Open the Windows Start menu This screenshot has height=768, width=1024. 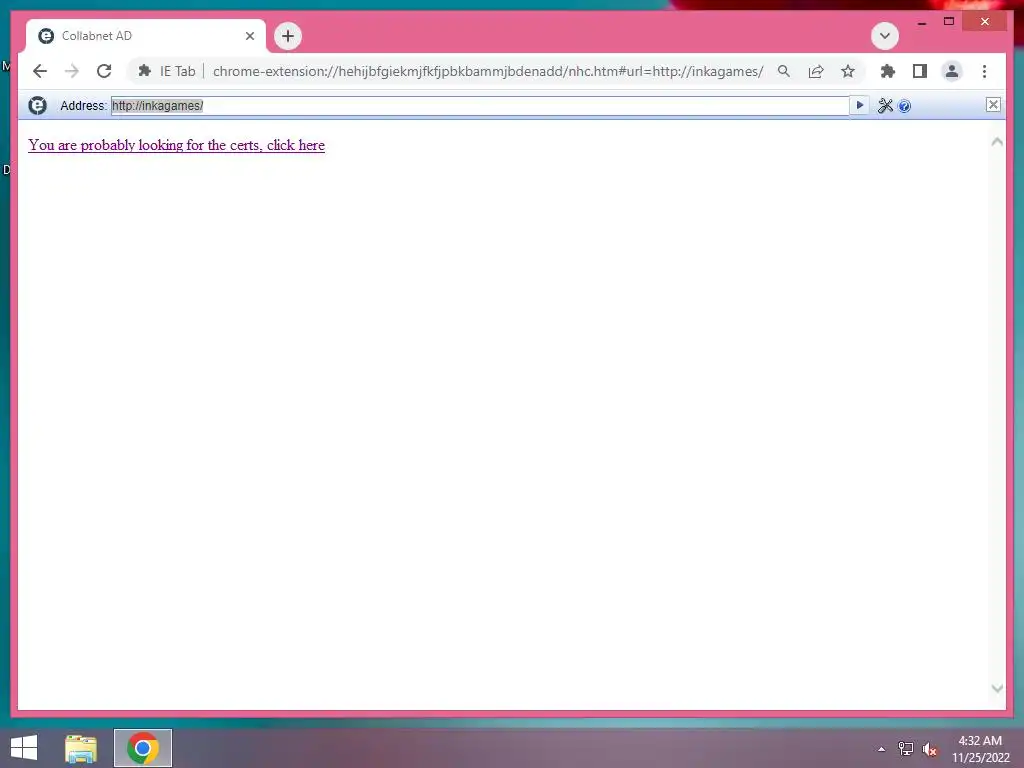pyautogui.click(x=24, y=748)
